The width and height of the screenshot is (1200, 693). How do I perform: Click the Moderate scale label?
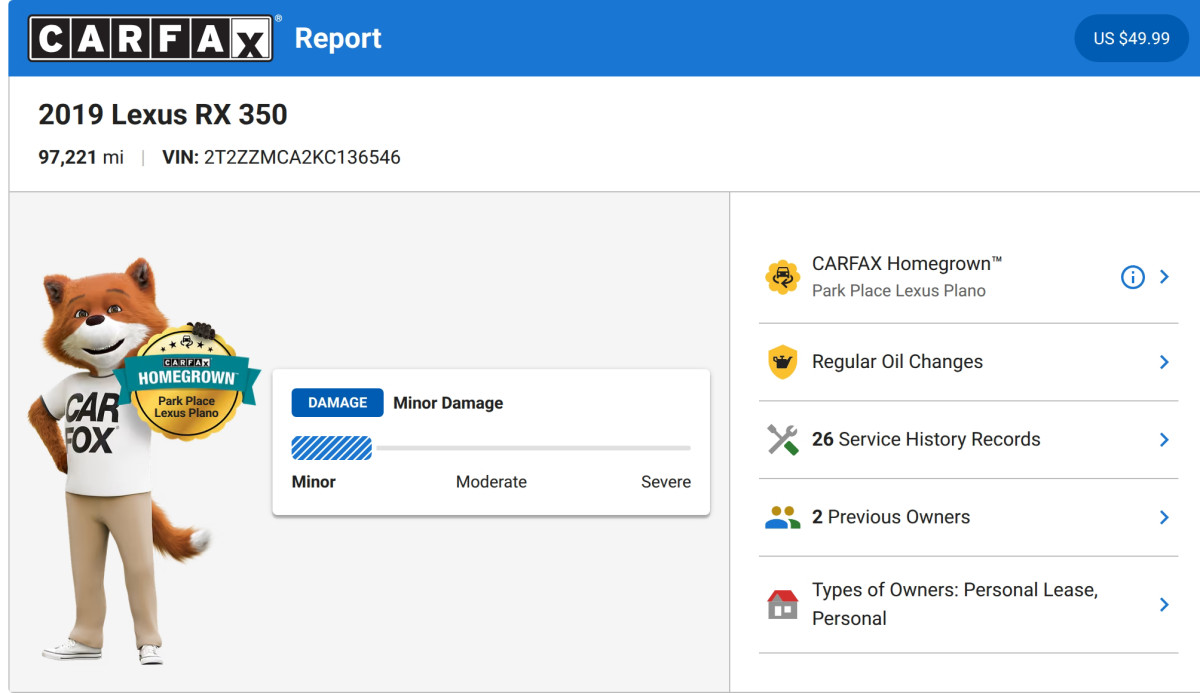click(x=491, y=482)
